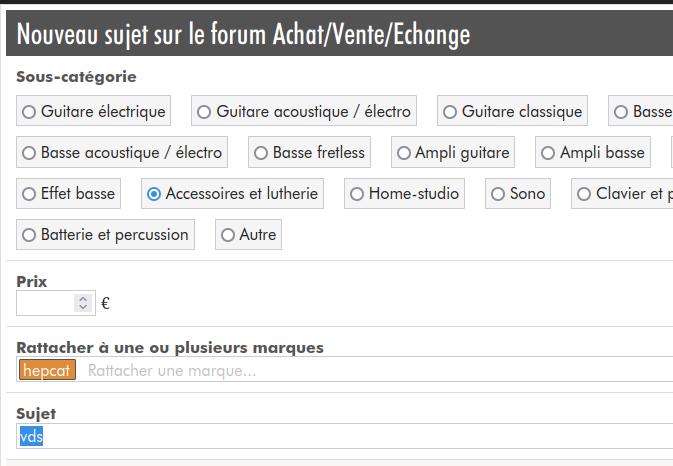
Task: Click the Prix number input field
Action: pyautogui.click(x=45, y=302)
